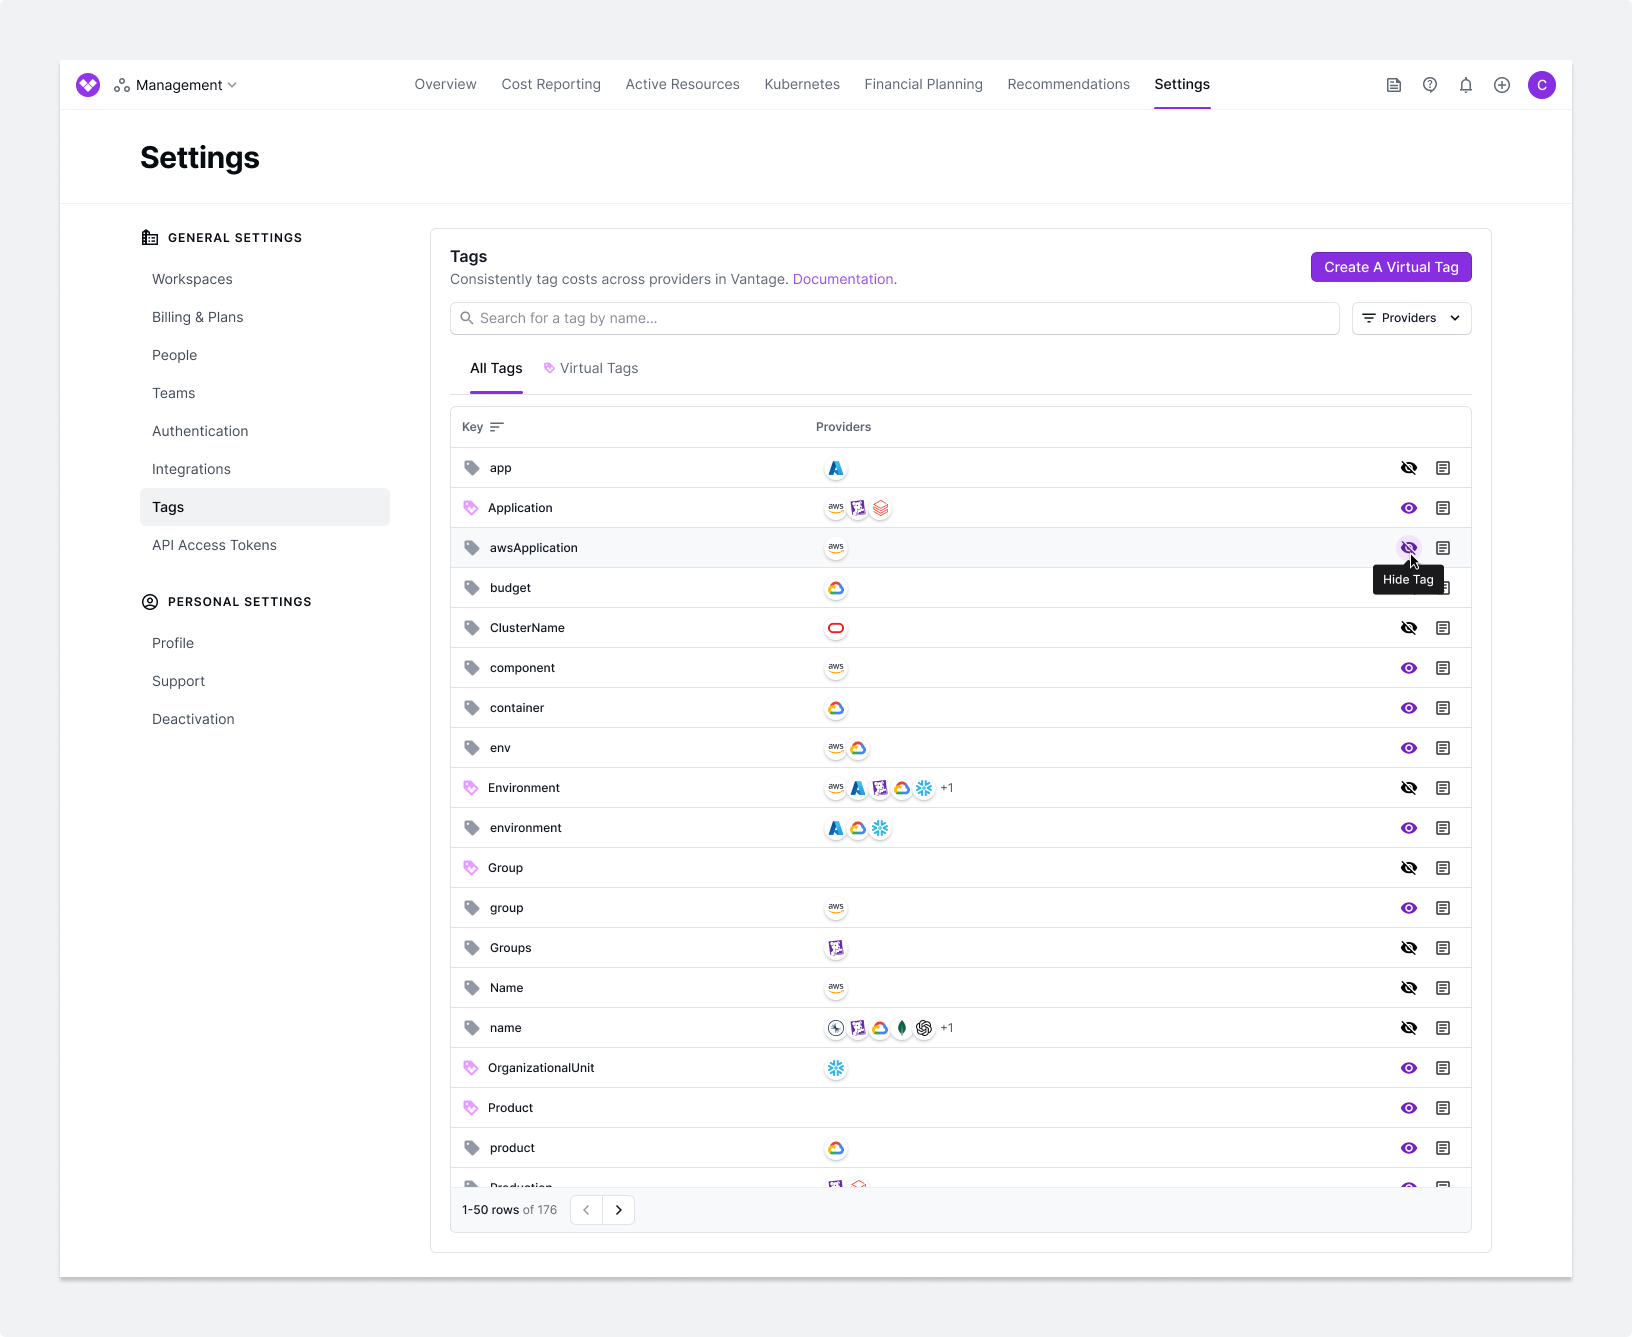Open the document icon in top bar
Screen dimensions: 1632x1337
click(x=1394, y=85)
